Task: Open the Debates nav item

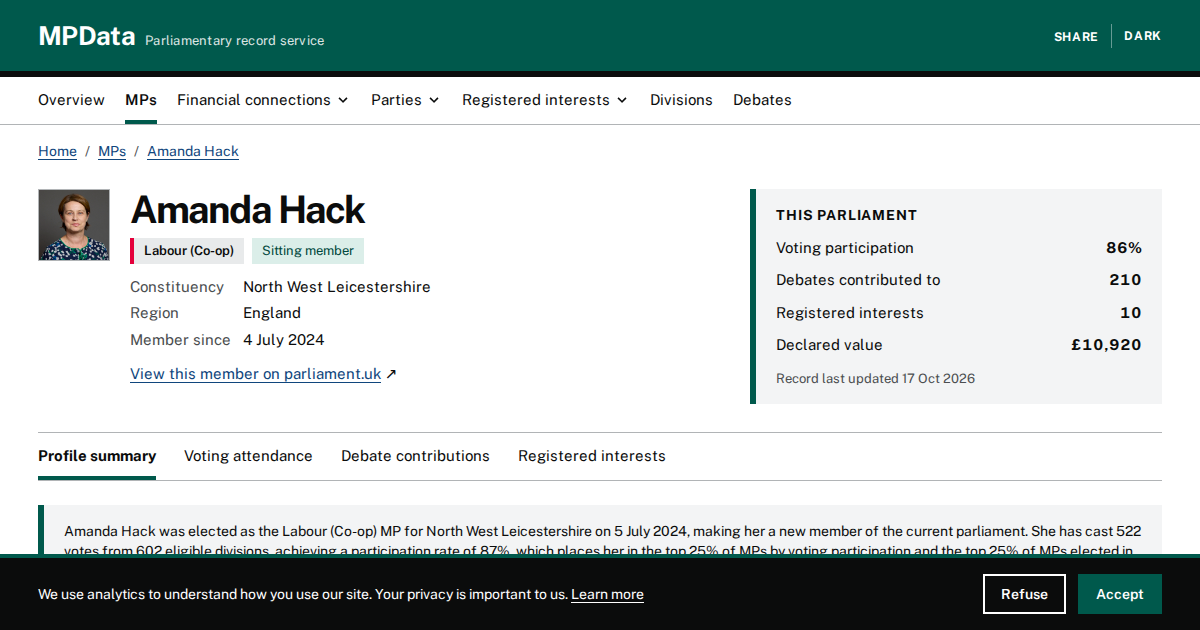Action: (x=762, y=100)
